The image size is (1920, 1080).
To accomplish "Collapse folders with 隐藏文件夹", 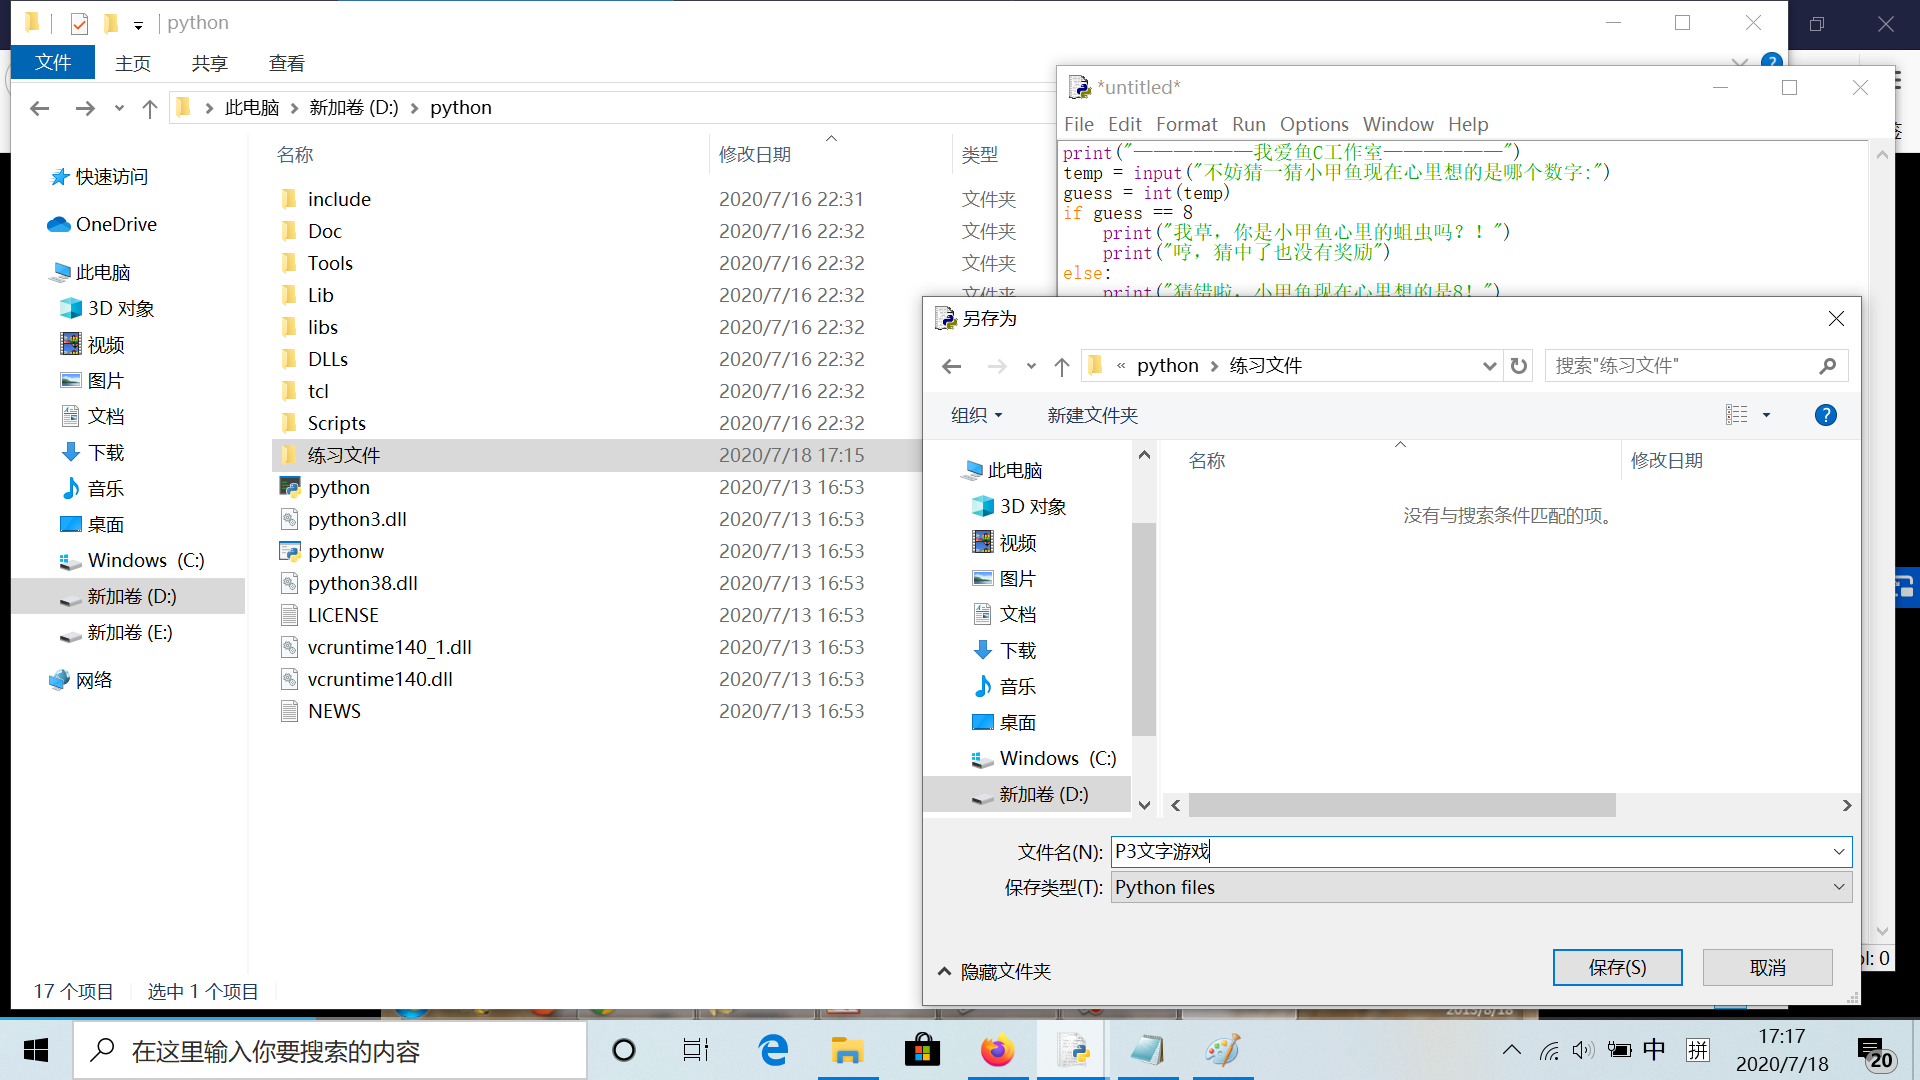I will pyautogui.click(x=995, y=971).
